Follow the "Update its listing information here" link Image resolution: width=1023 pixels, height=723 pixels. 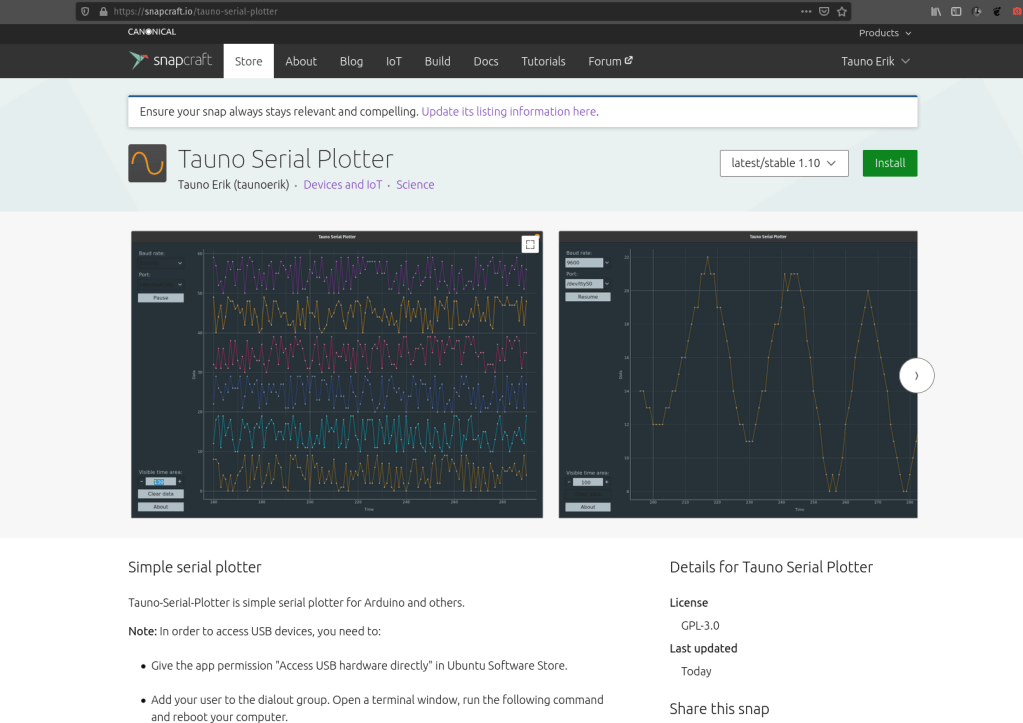[509, 112]
